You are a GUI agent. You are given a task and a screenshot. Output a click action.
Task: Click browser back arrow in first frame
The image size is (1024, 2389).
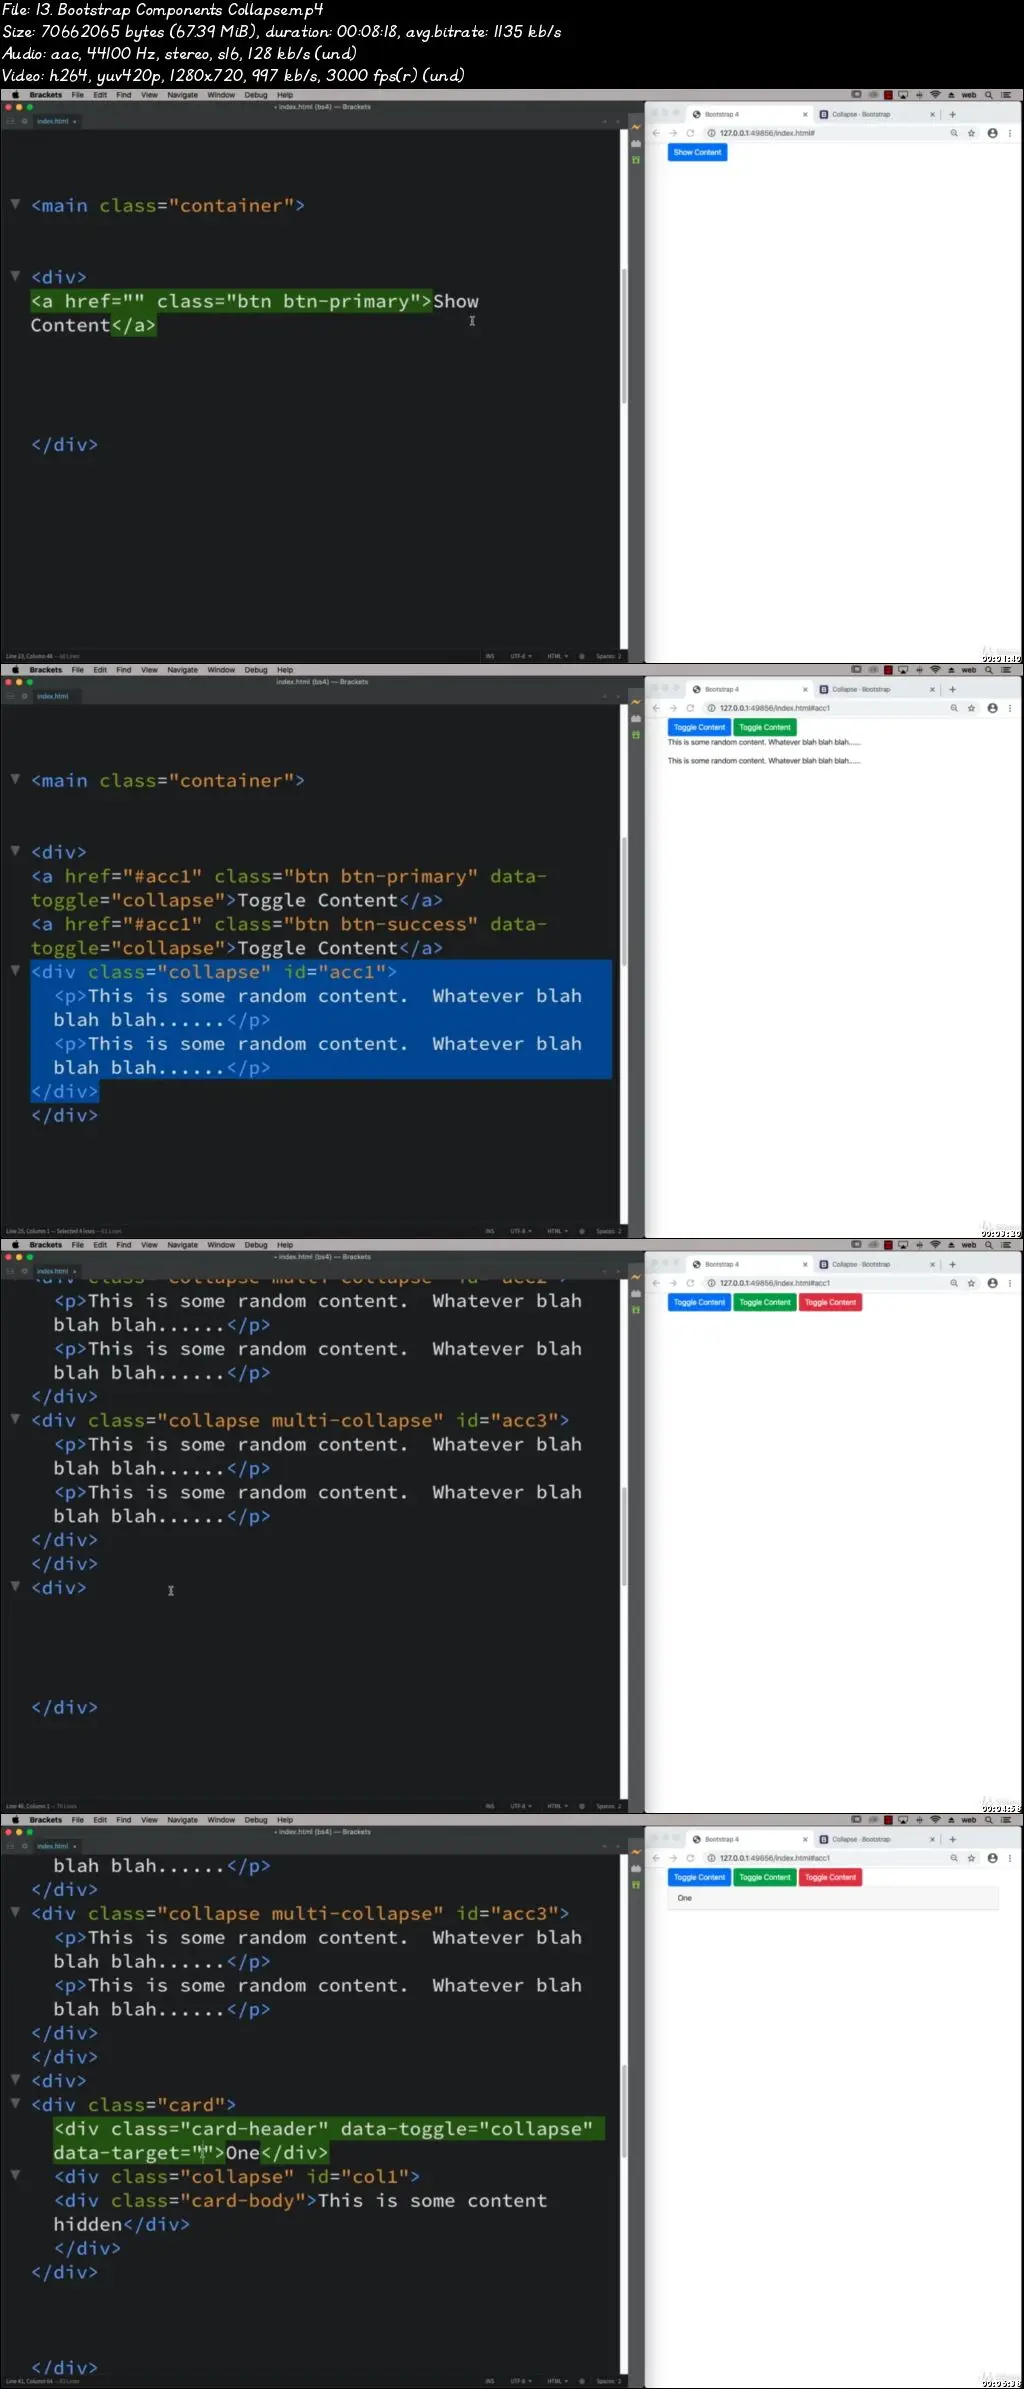click(x=656, y=133)
